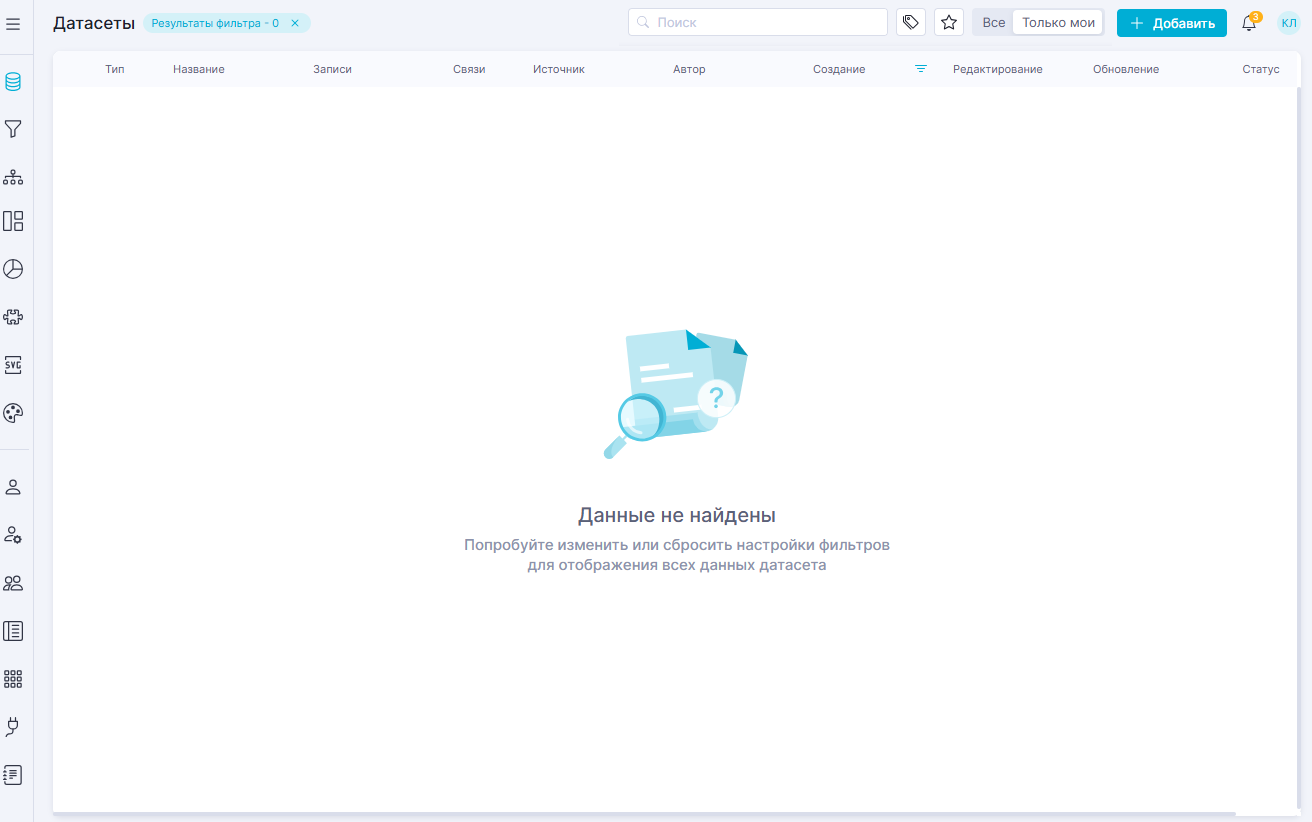Expand the hamburger sidebar menu

click(x=13, y=23)
